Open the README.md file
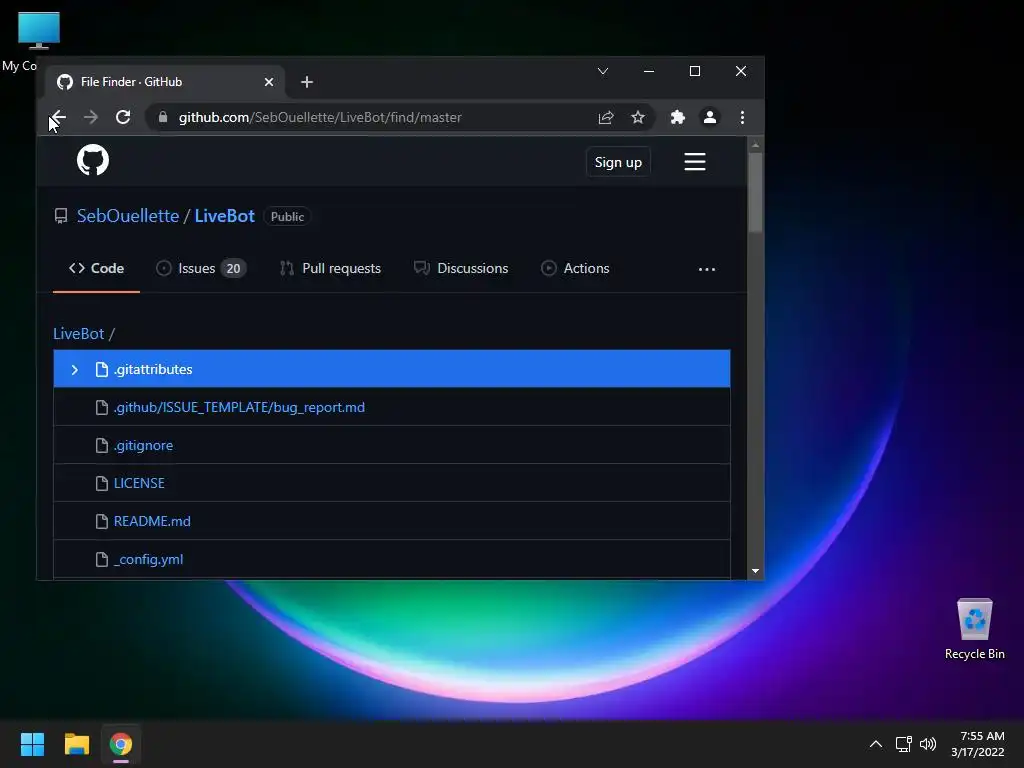 click(152, 521)
